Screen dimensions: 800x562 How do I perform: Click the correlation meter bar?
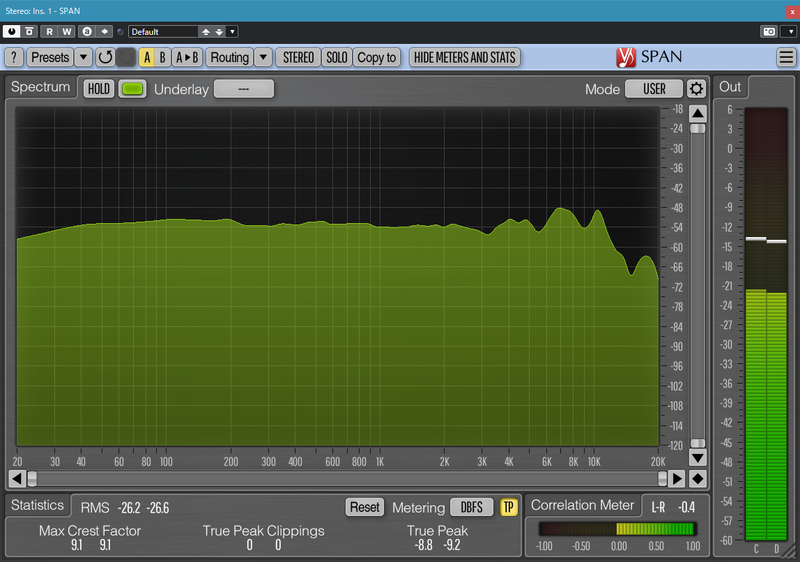click(x=617, y=529)
